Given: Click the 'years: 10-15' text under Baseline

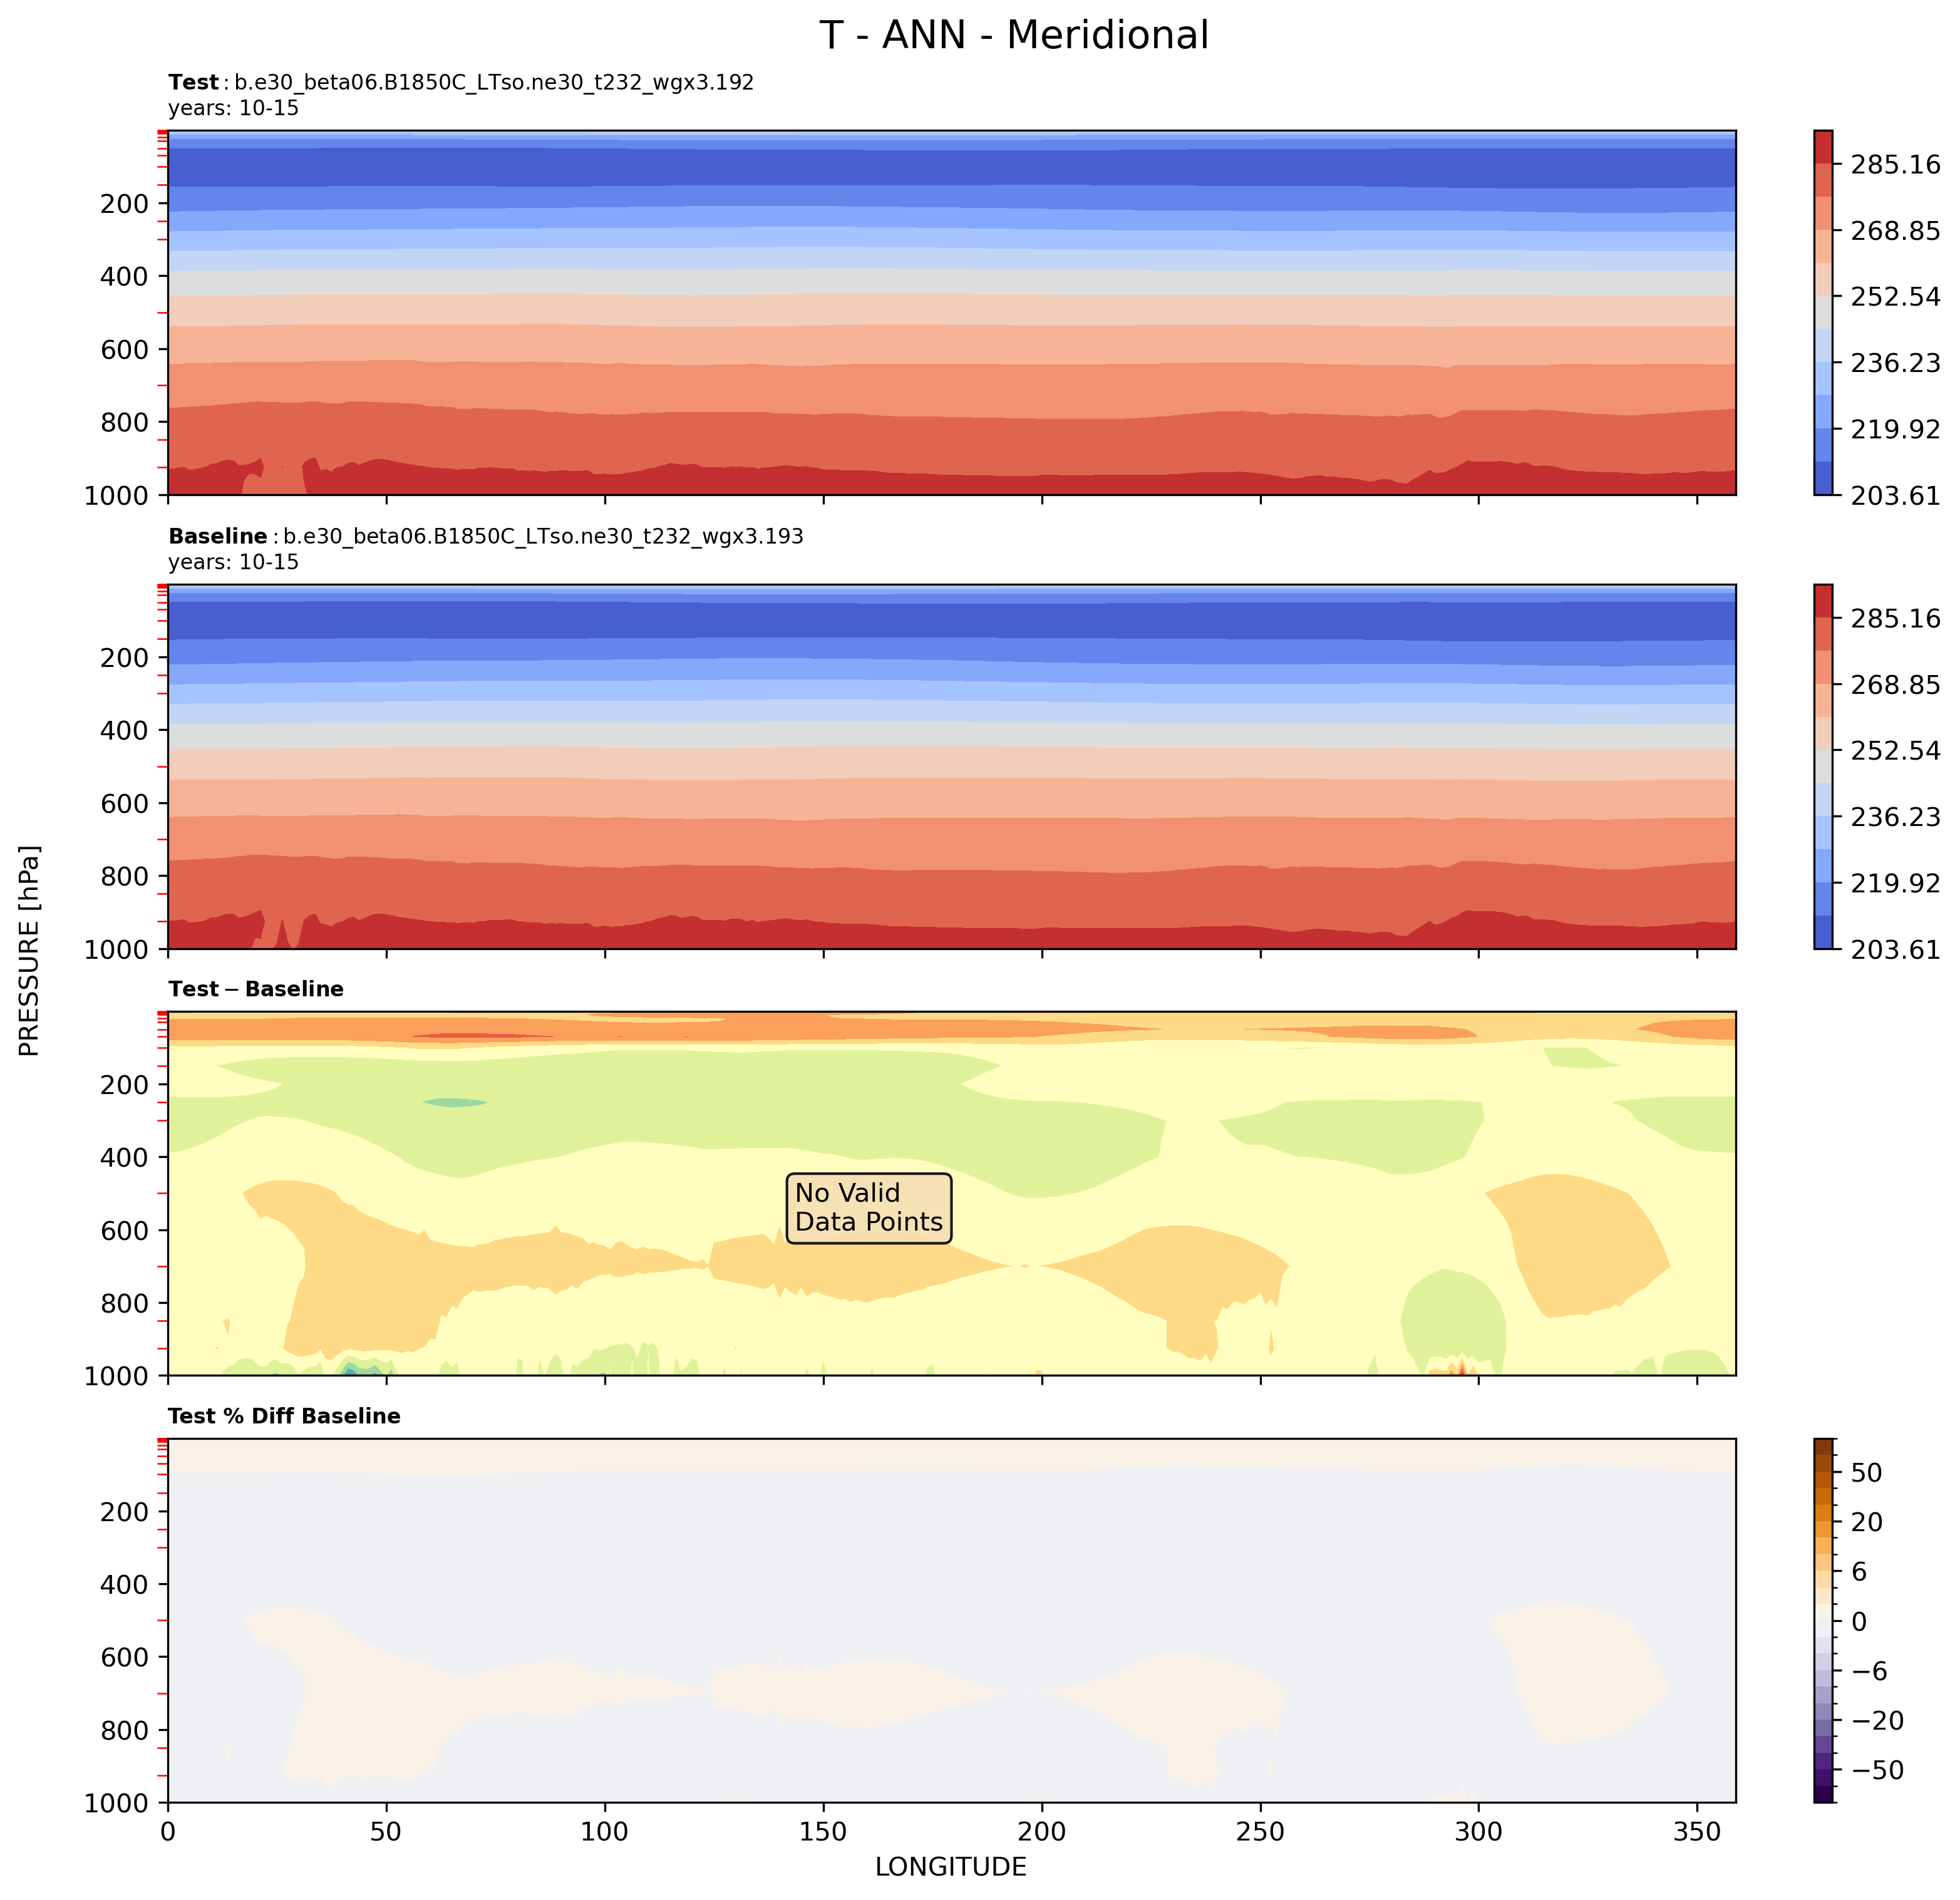Looking at the screenshot, I should (x=233, y=562).
